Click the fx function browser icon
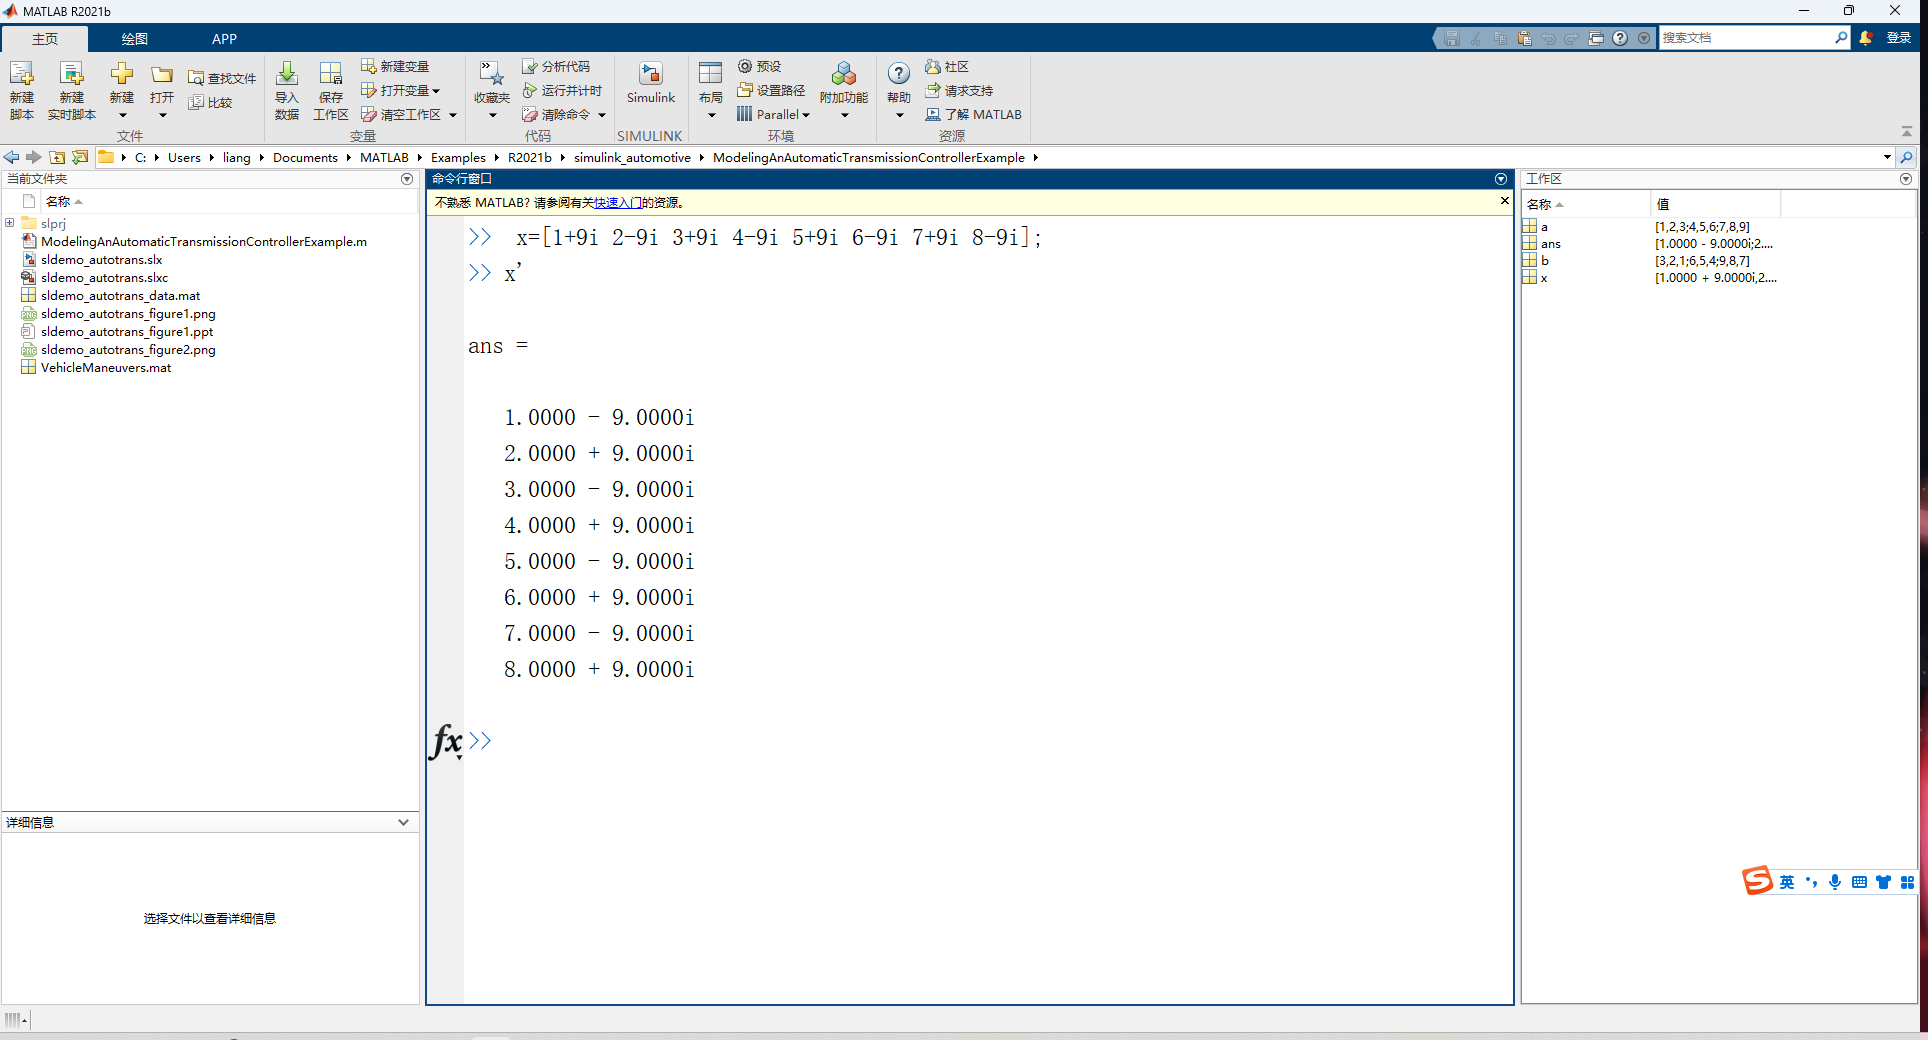Screen dimensions: 1928x1040 point(446,741)
